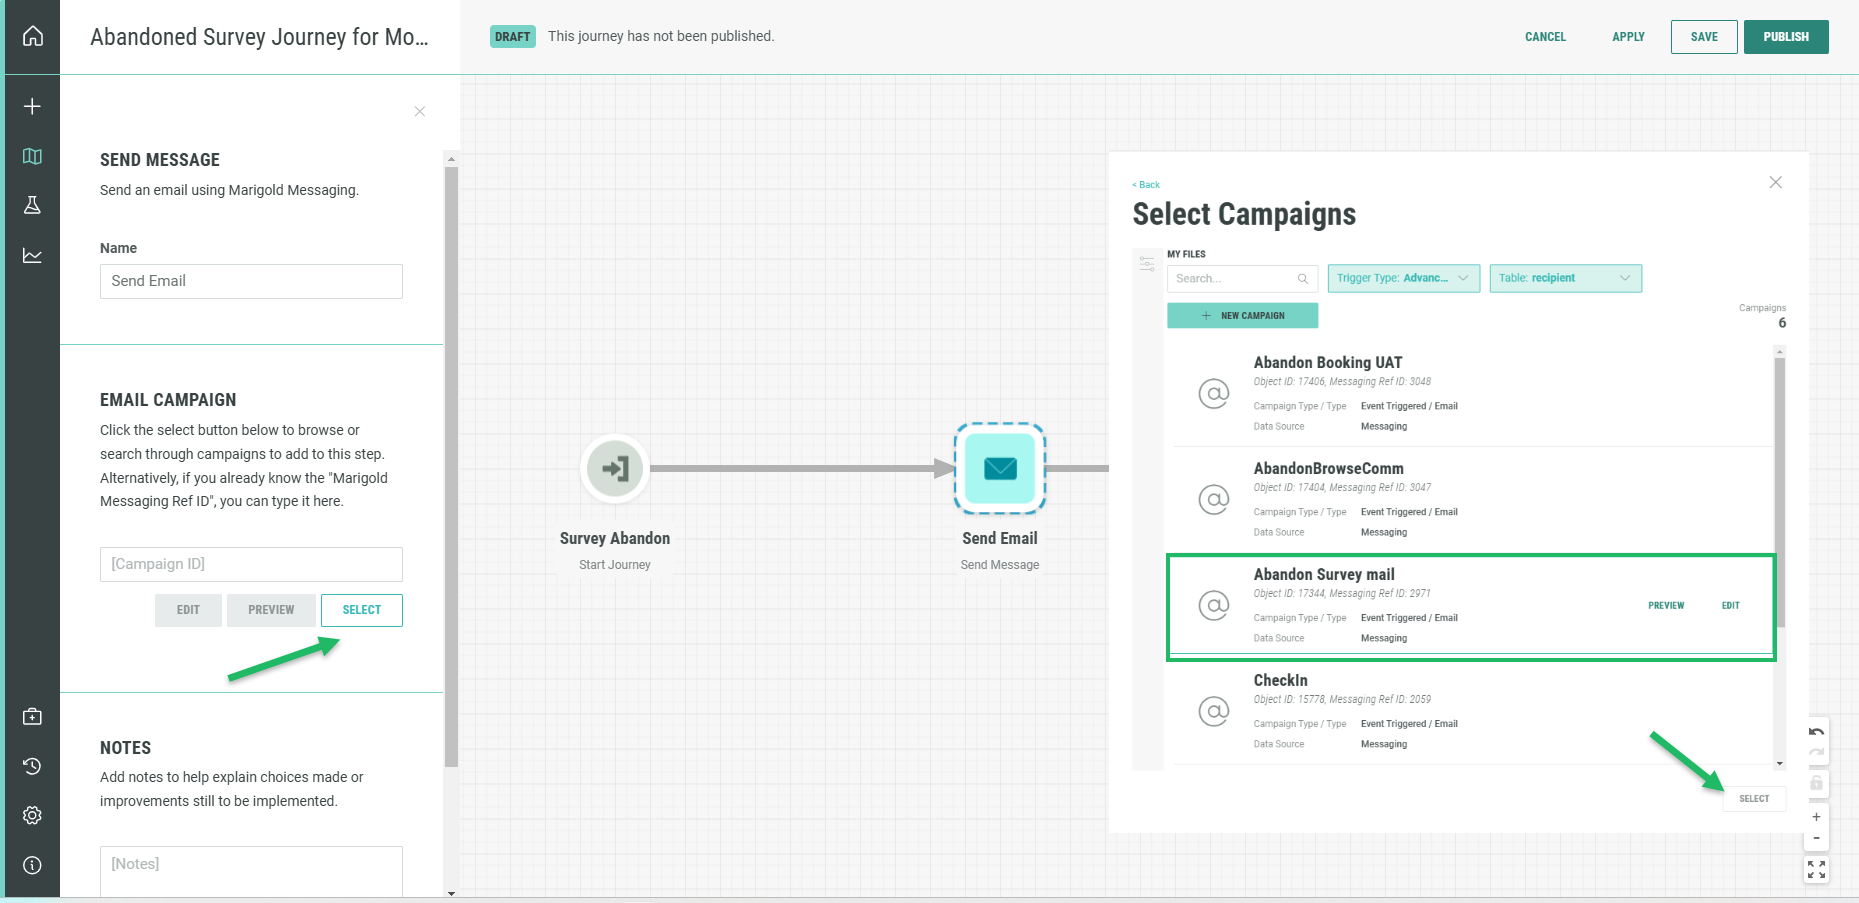
Task: Open the history clock icon
Action: coord(32,766)
